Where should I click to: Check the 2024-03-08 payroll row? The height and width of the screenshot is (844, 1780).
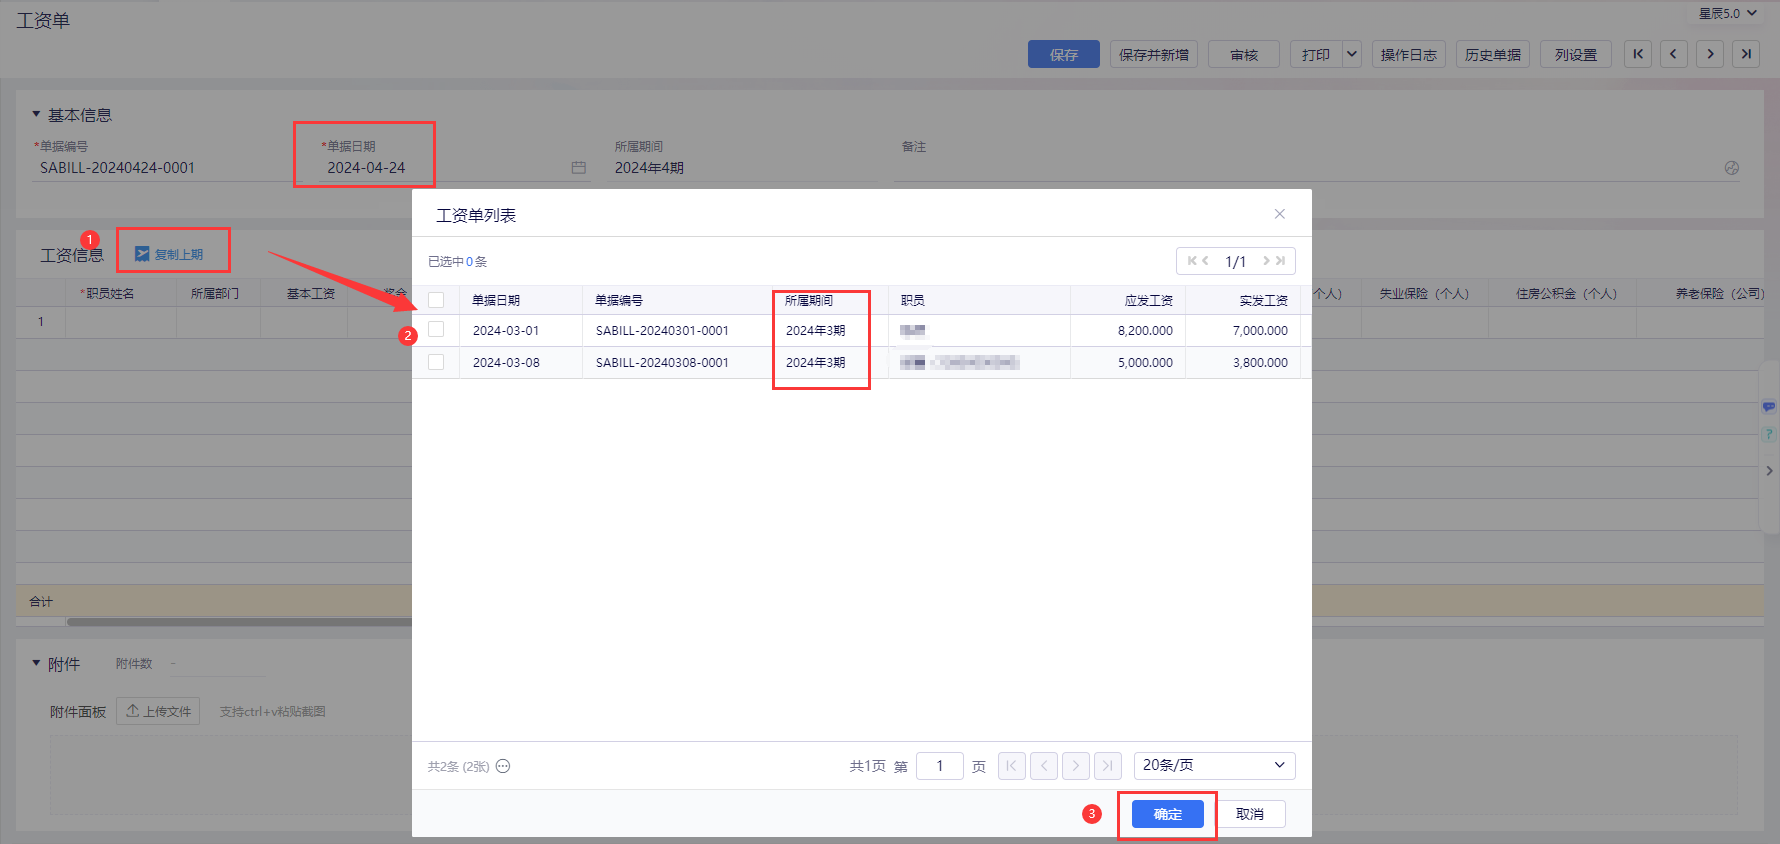tap(436, 362)
